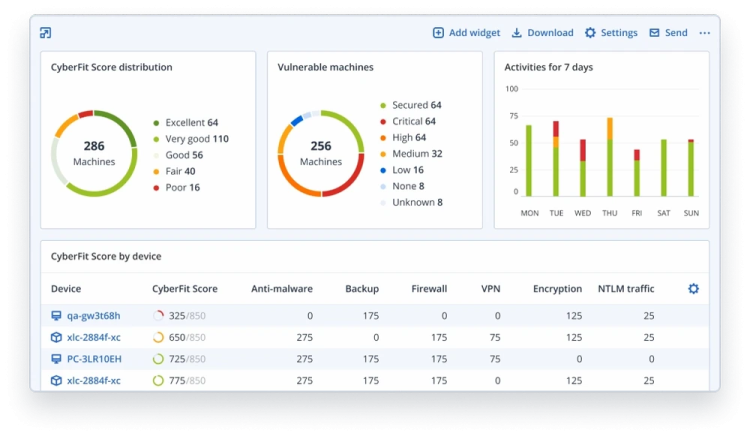750x436 pixels.
Task: Click the Excellent 64 legend dot
Action: pos(156,123)
